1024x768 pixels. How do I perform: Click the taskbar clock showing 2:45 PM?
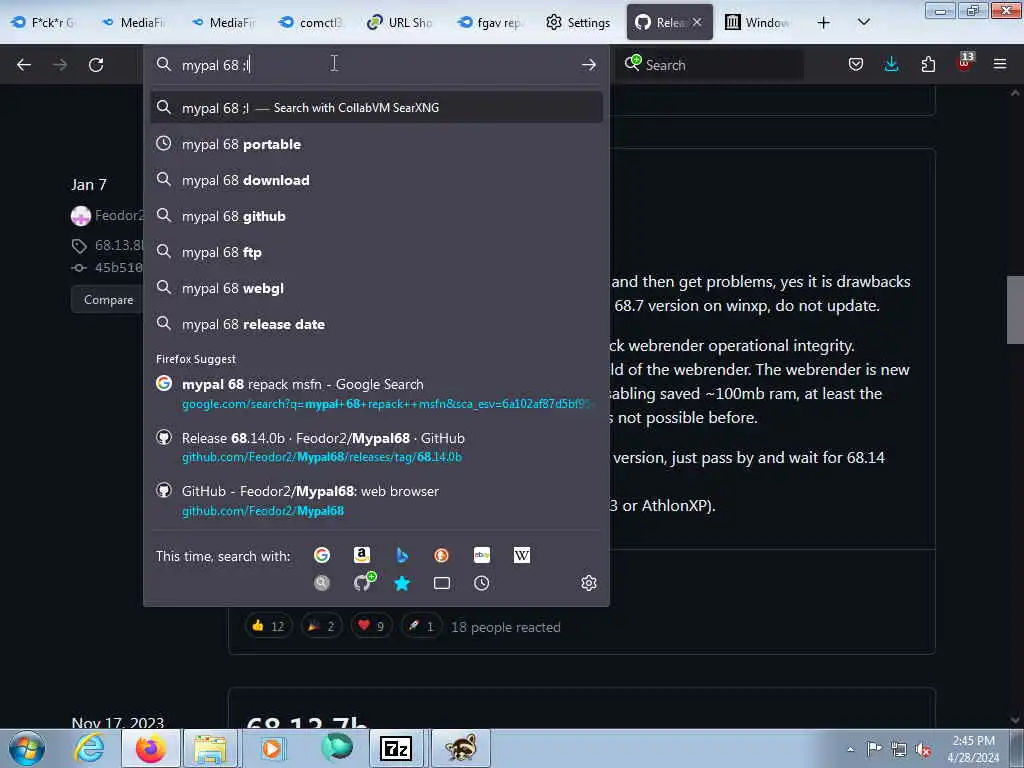[973, 749]
